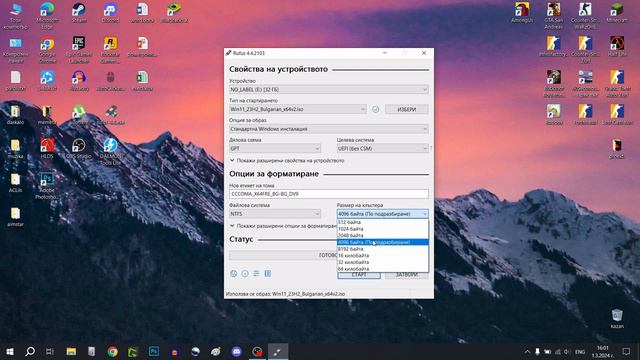The image size is (640, 360).
Task: Open Rufus language selector globe icon
Action: point(233,273)
